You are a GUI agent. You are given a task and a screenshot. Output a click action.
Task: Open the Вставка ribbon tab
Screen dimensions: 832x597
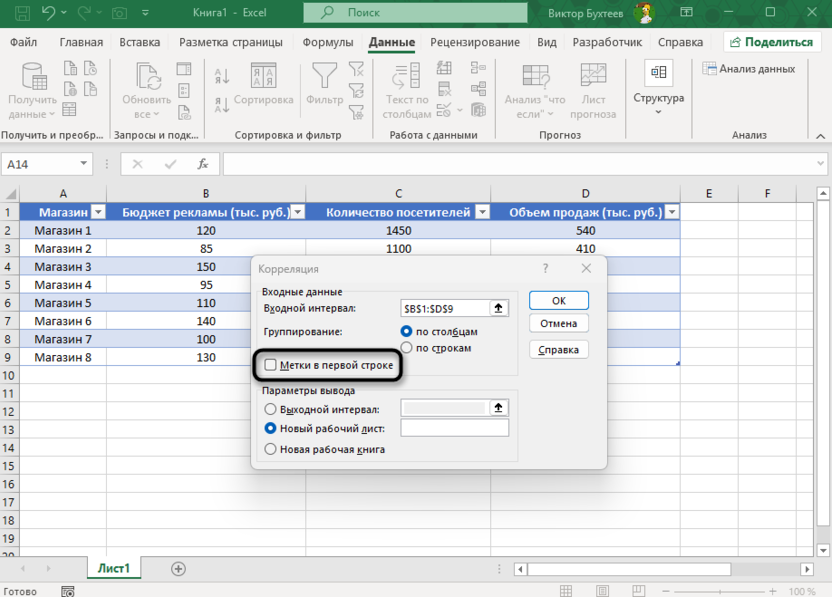[x=139, y=43]
